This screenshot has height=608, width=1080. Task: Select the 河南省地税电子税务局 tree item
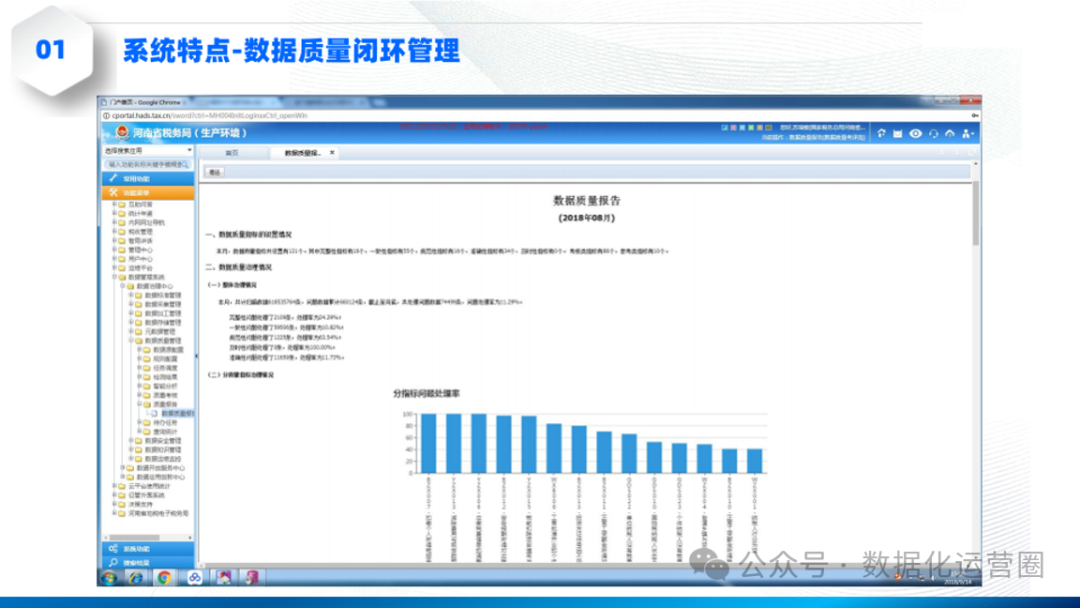(158, 513)
